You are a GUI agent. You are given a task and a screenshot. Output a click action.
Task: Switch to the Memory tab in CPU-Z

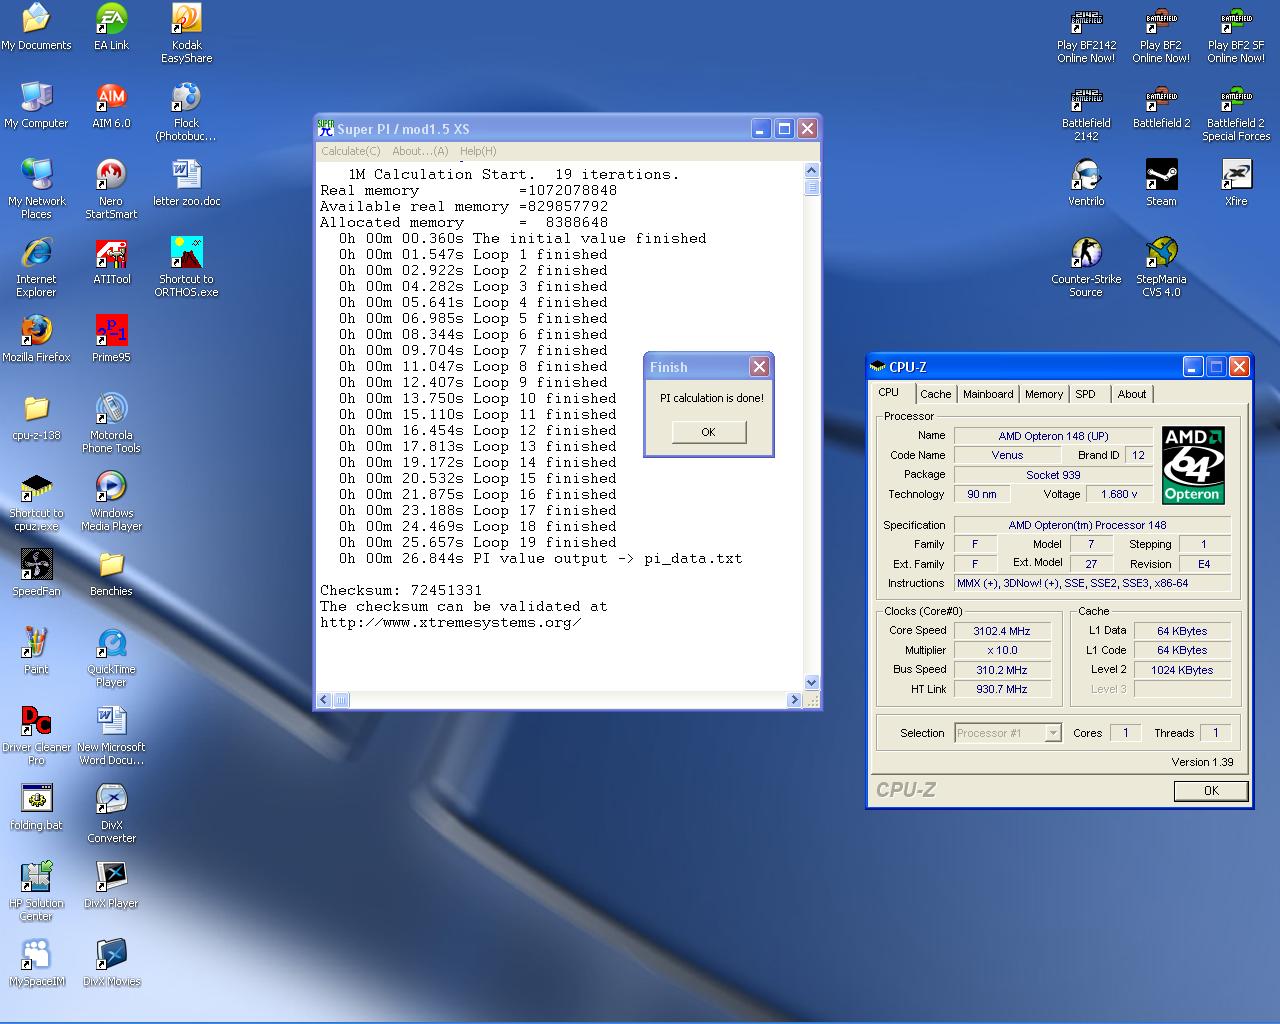click(1044, 394)
